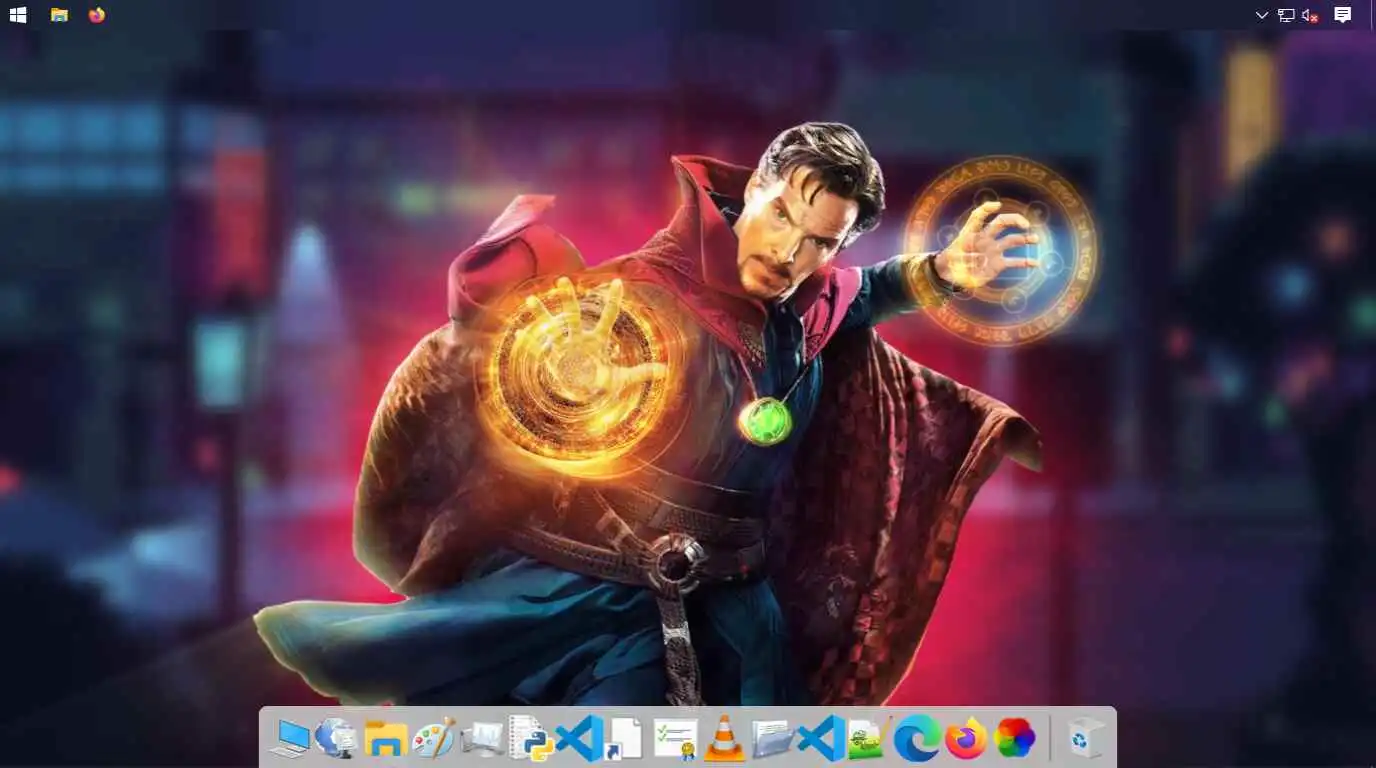Launch the Python script icon in dock
This screenshot has width=1376, height=768.
tap(530, 739)
